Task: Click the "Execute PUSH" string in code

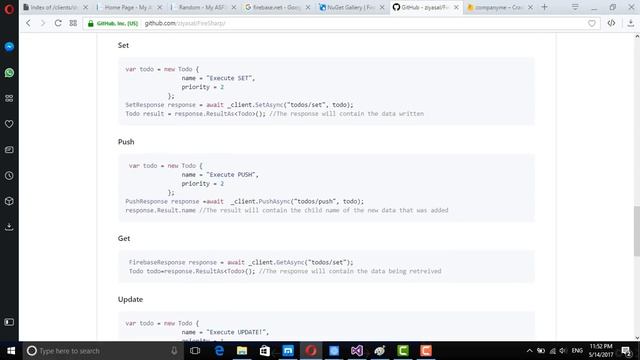Action: tap(231, 175)
